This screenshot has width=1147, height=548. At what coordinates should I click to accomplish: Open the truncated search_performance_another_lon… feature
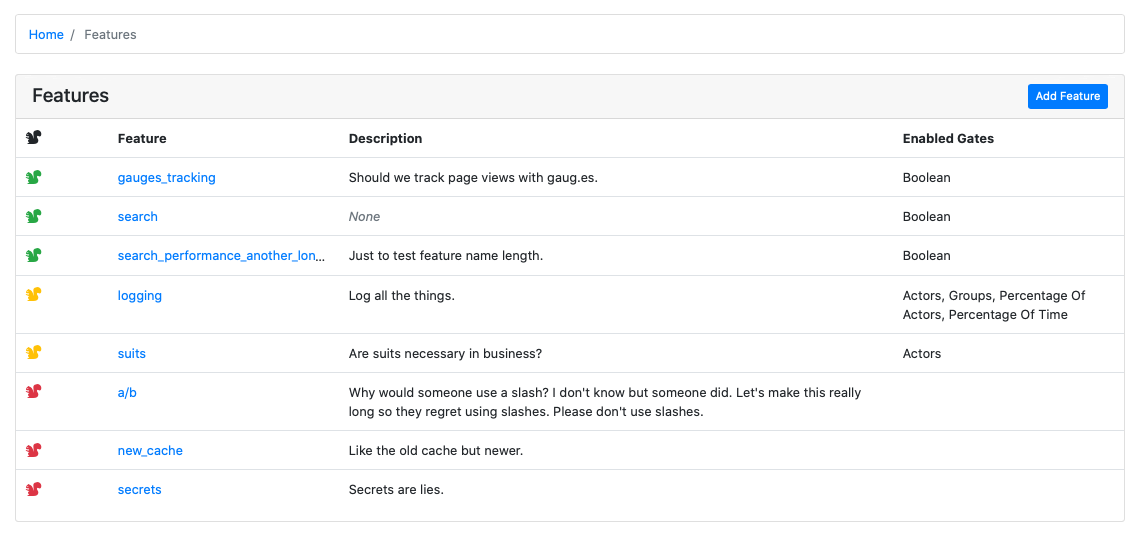point(222,256)
